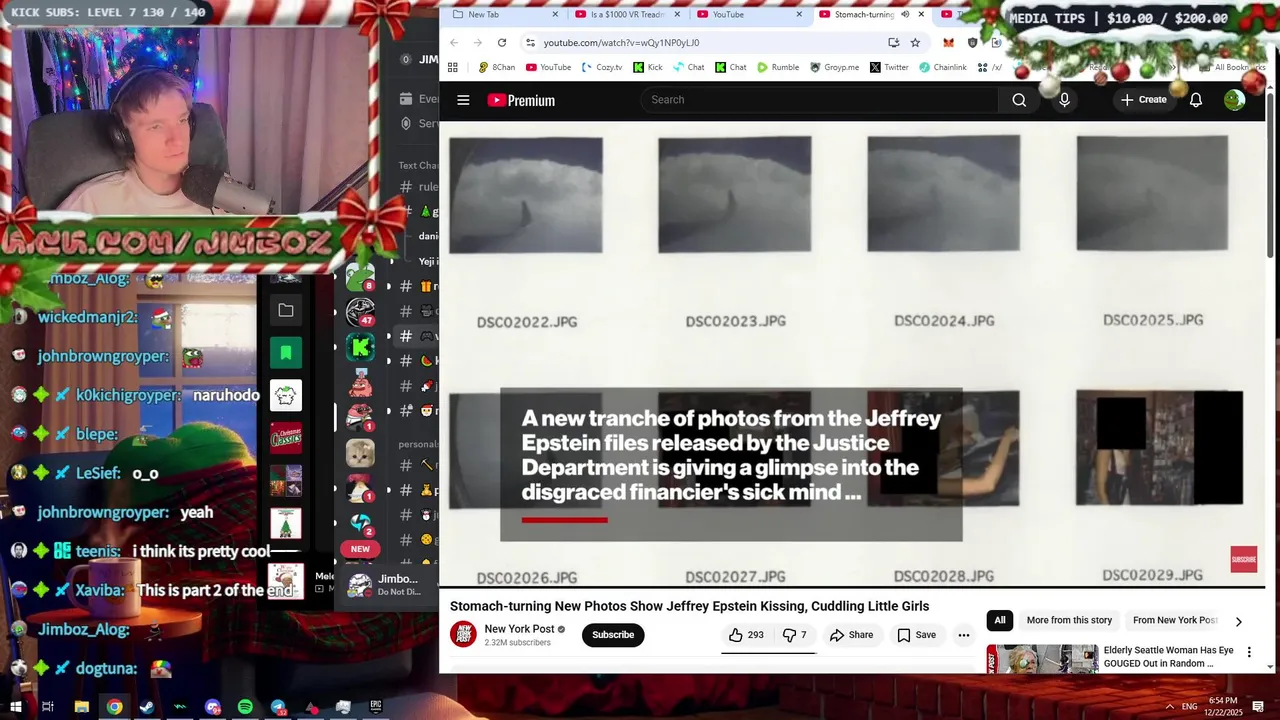Open the Kick server icon in Discord

coord(360,347)
